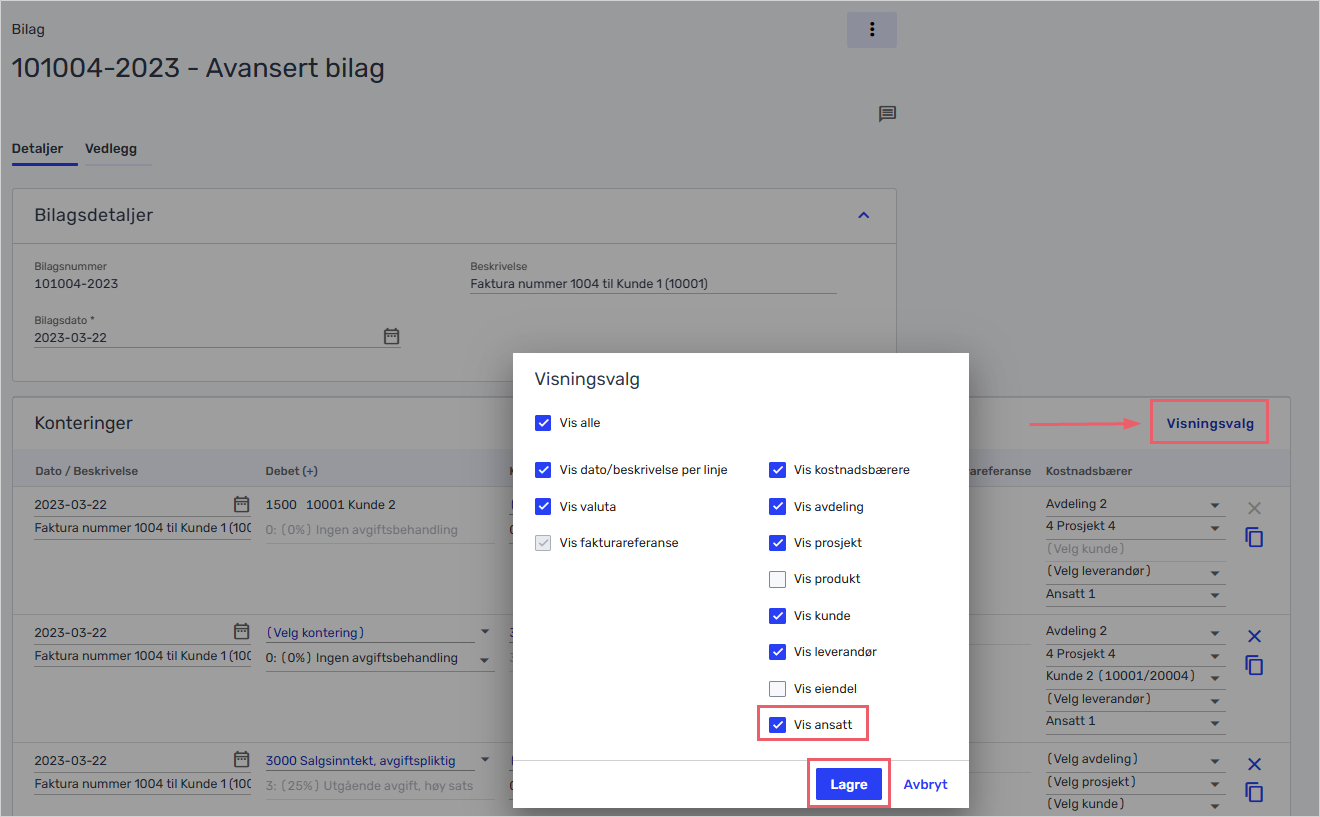Open the Velg kontering dropdown
The image size is (1320, 817).
379,632
